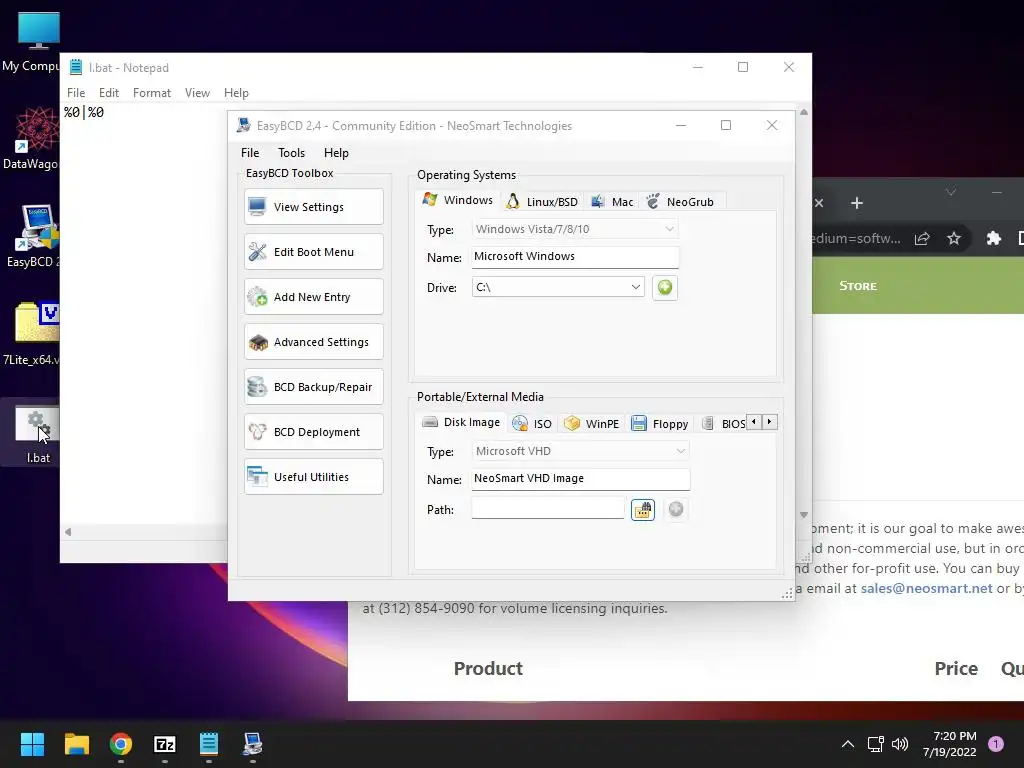The width and height of the screenshot is (1024, 768).
Task: Open BCD Backup/Repair section
Action: [313, 387]
